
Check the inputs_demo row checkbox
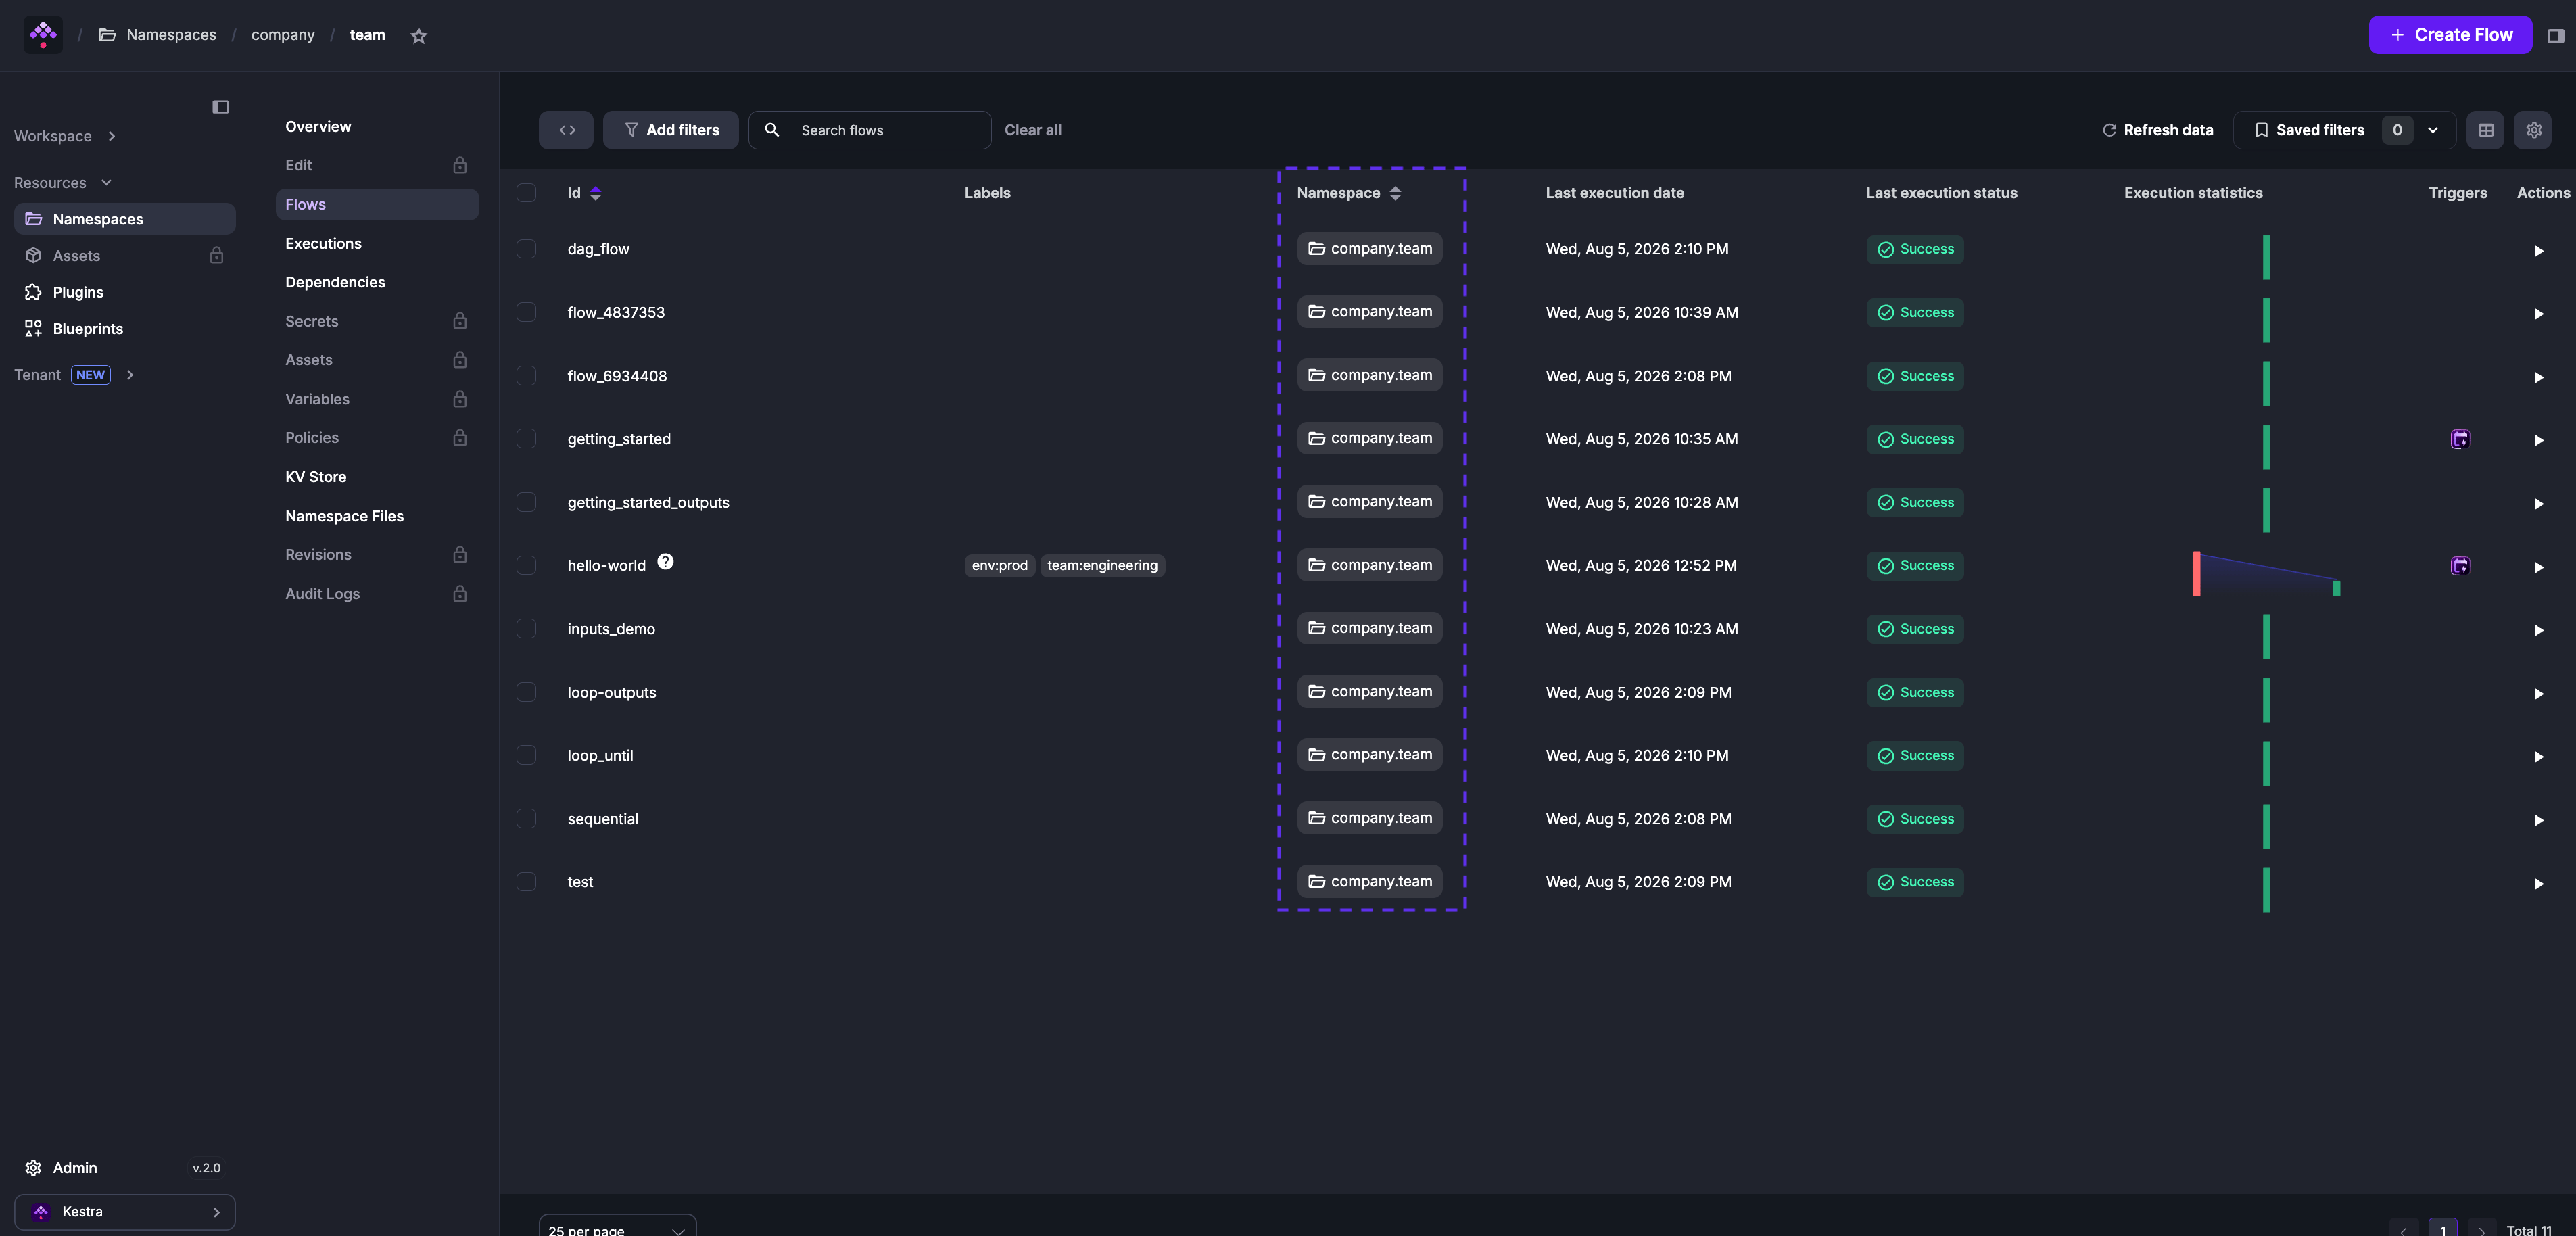pos(526,629)
